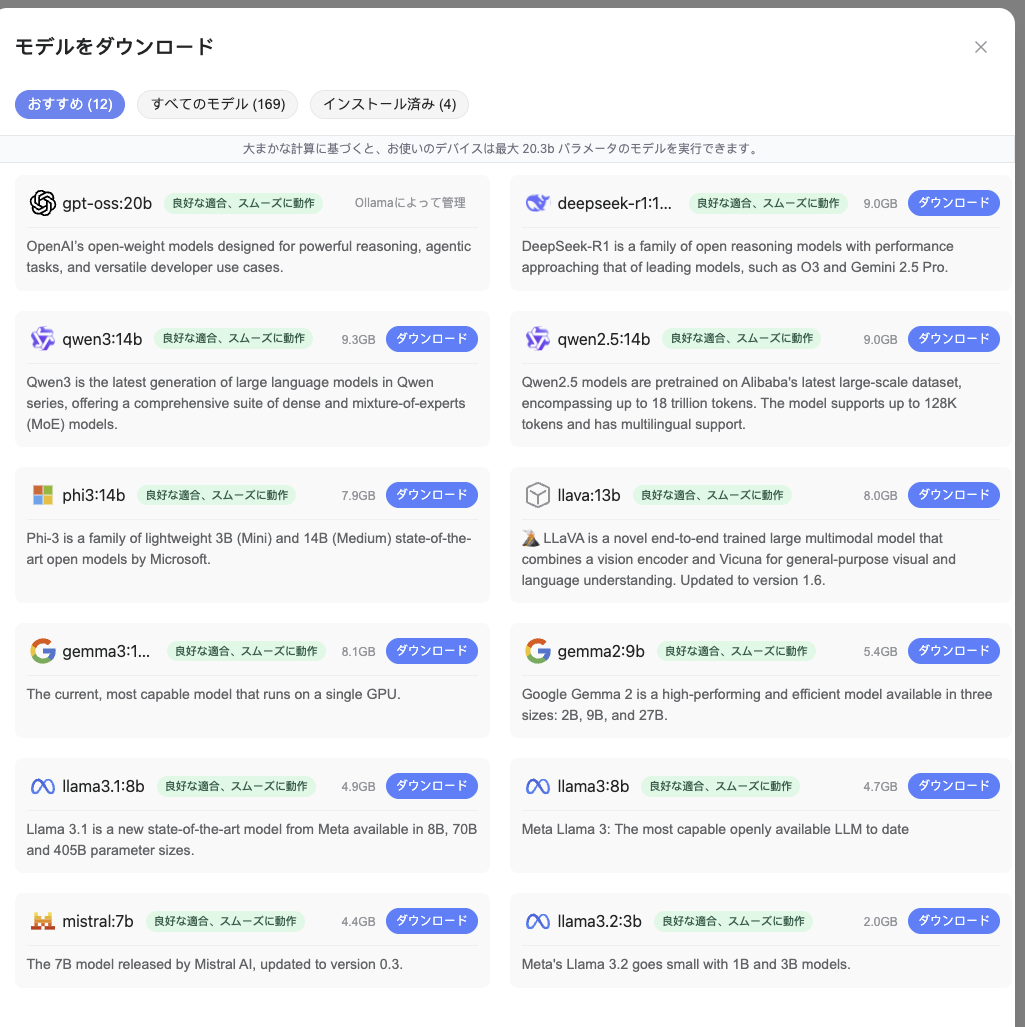Download the deepseek-r1 model
1025x1027 pixels.
954,203
